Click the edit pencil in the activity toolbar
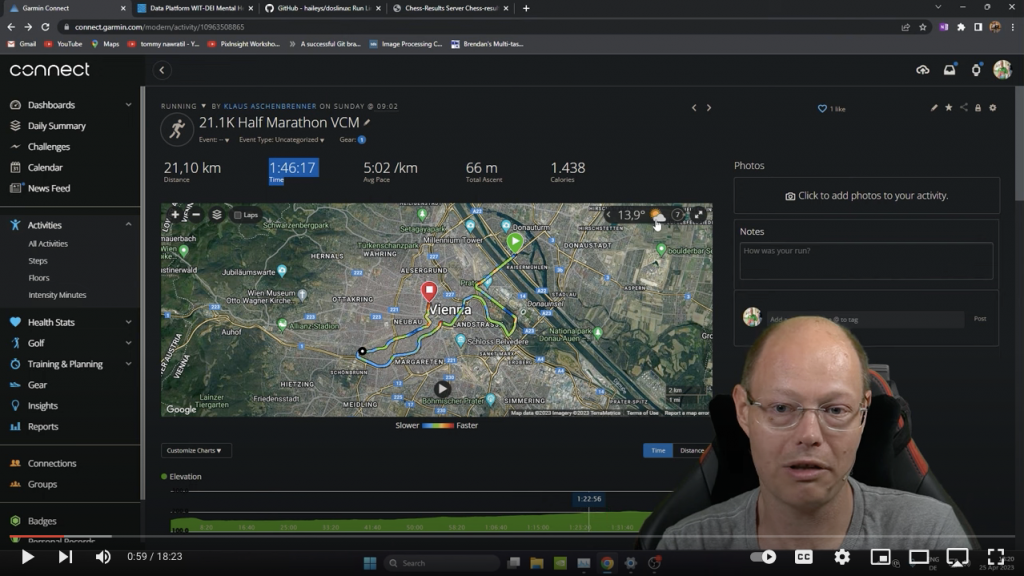The height and width of the screenshot is (576, 1024). click(934, 108)
